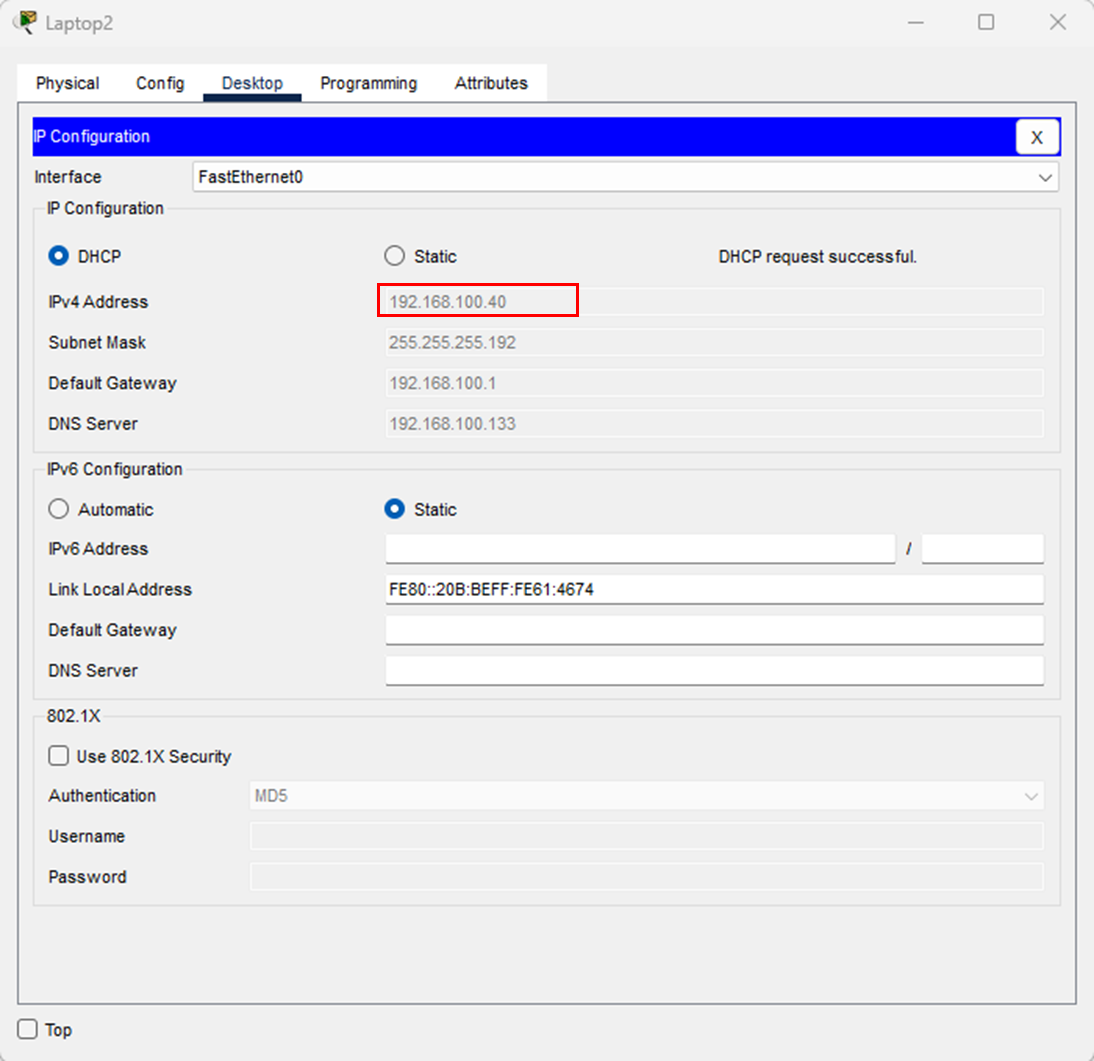Close the IP Configuration panel with X
Screen dimensions: 1094x1061
point(1037,137)
